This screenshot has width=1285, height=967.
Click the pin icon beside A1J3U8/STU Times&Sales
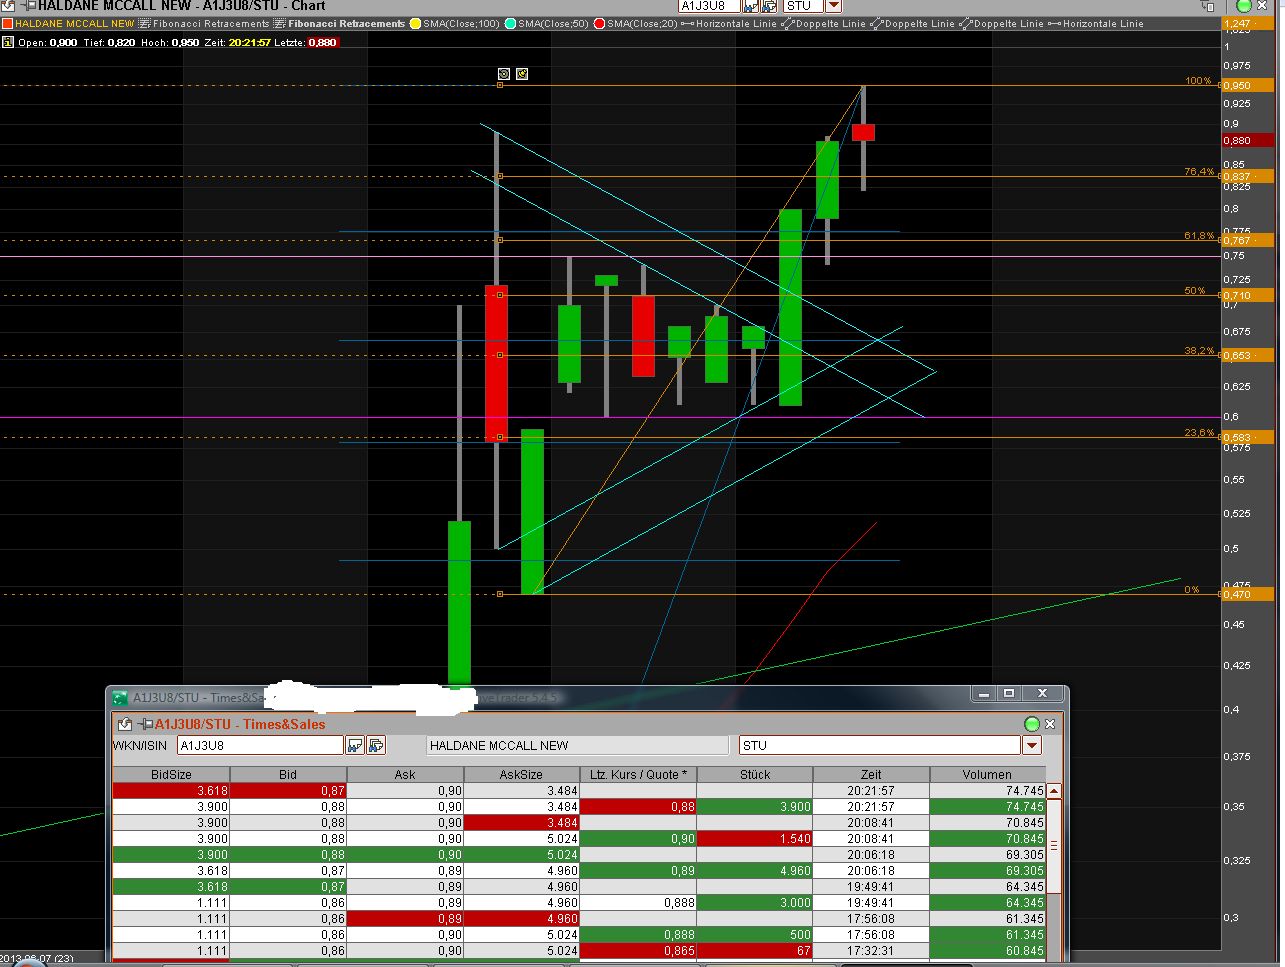tap(146, 724)
